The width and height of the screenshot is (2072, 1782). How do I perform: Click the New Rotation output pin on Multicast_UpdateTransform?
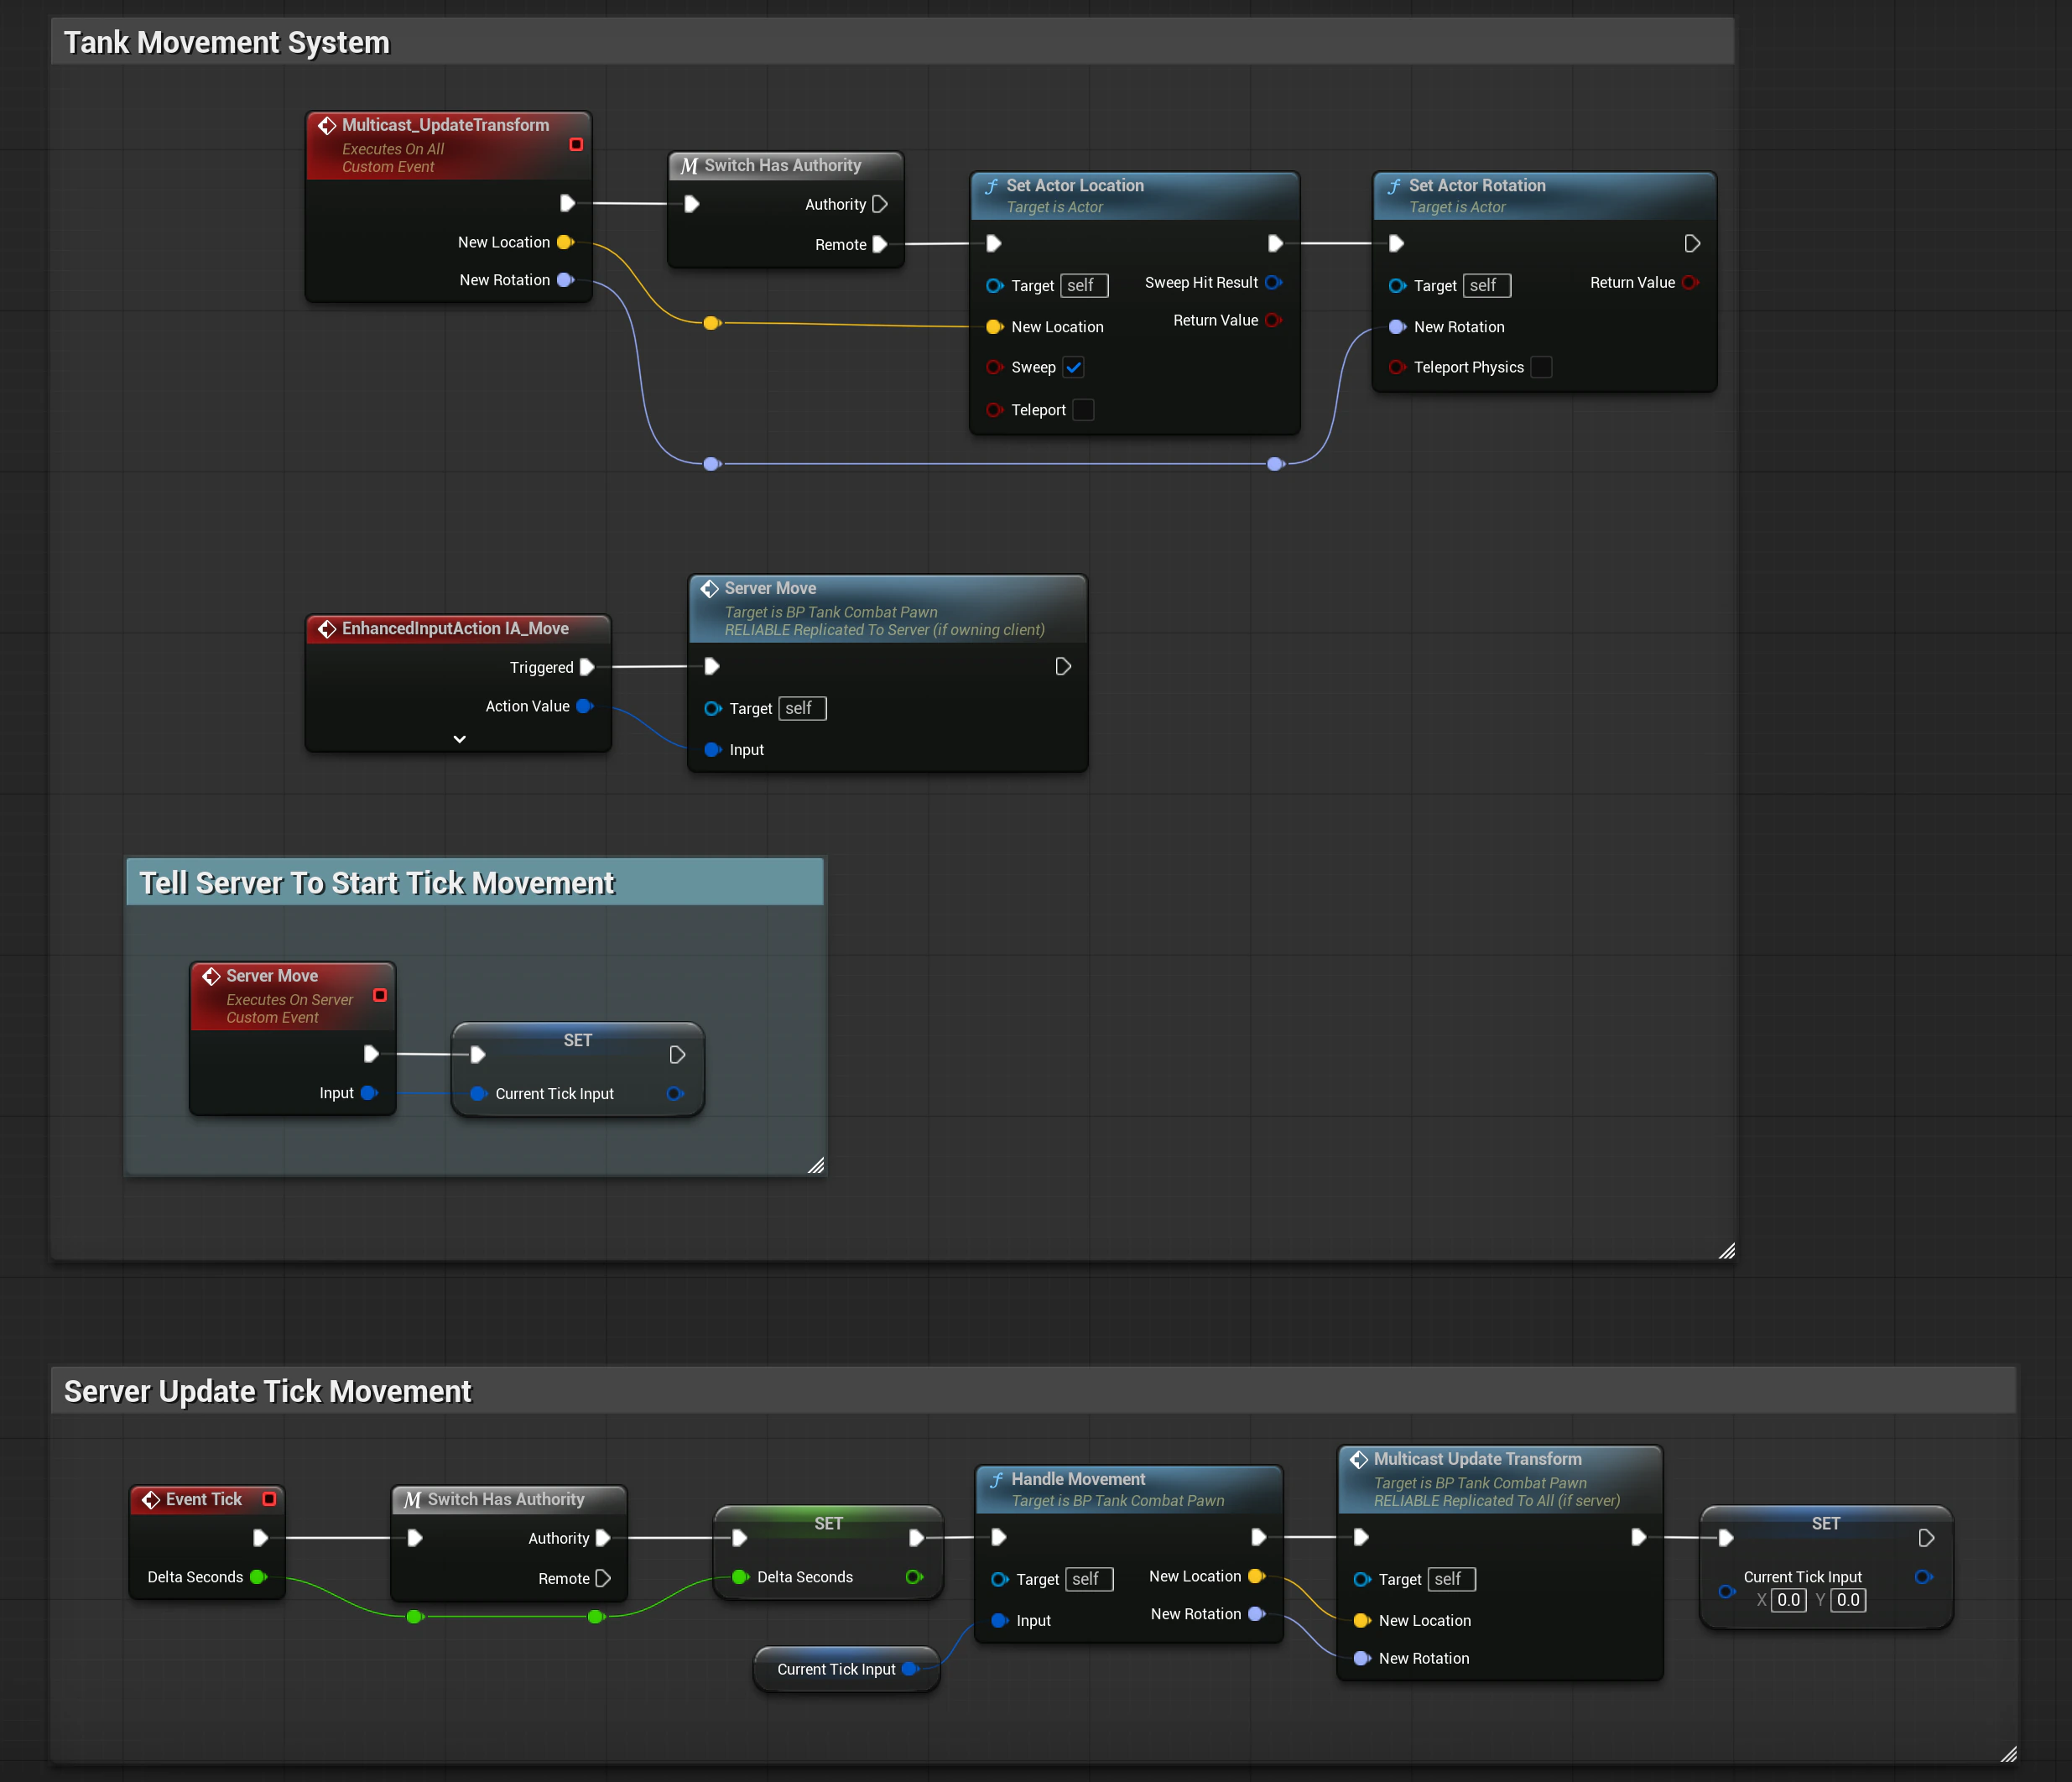[x=565, y=280]
